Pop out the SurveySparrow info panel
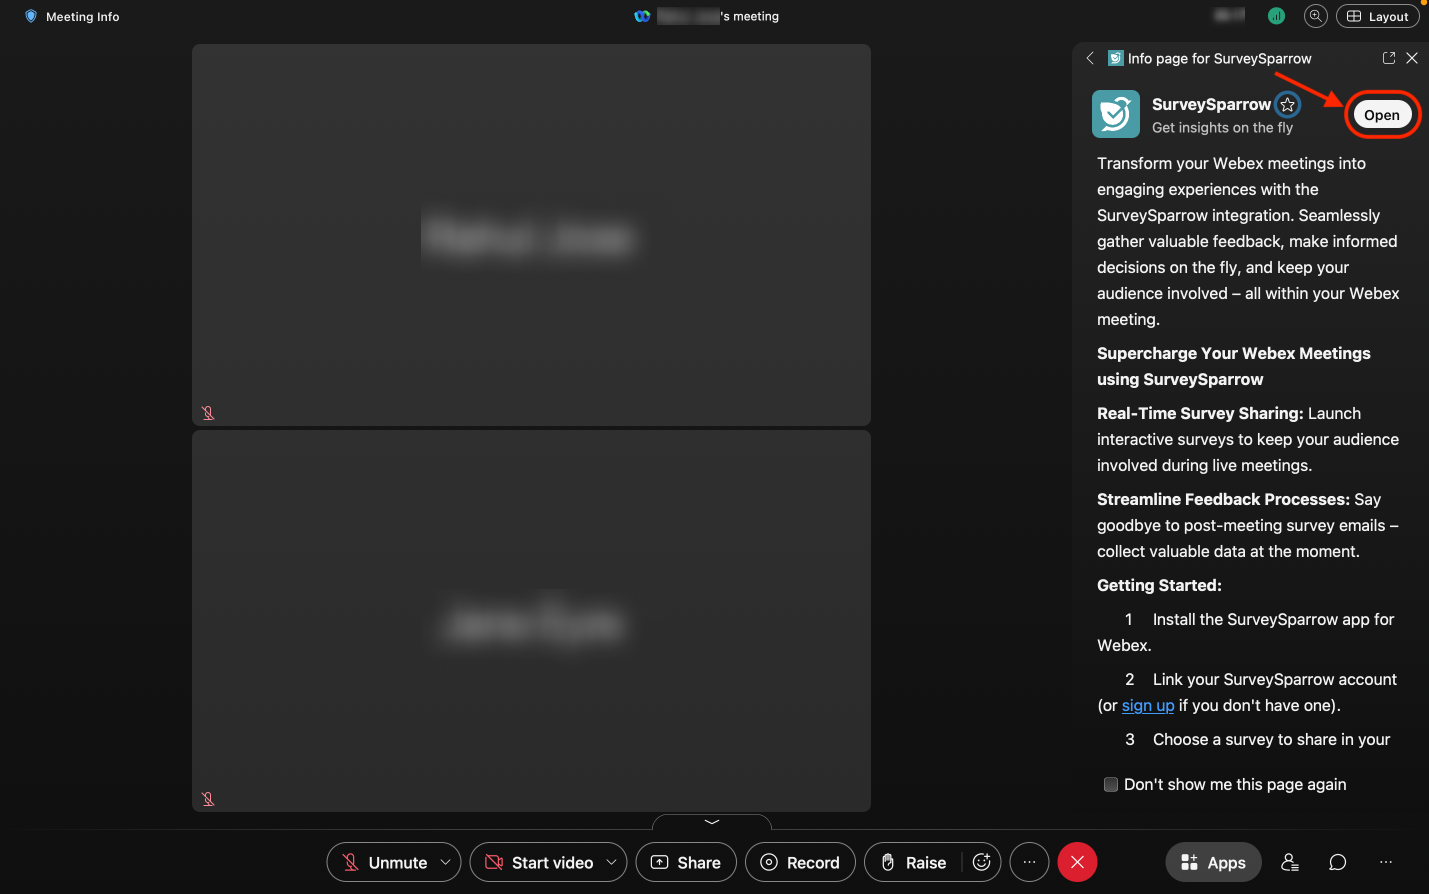Viewport: 1429px width, 894px height. point(1388,58)
